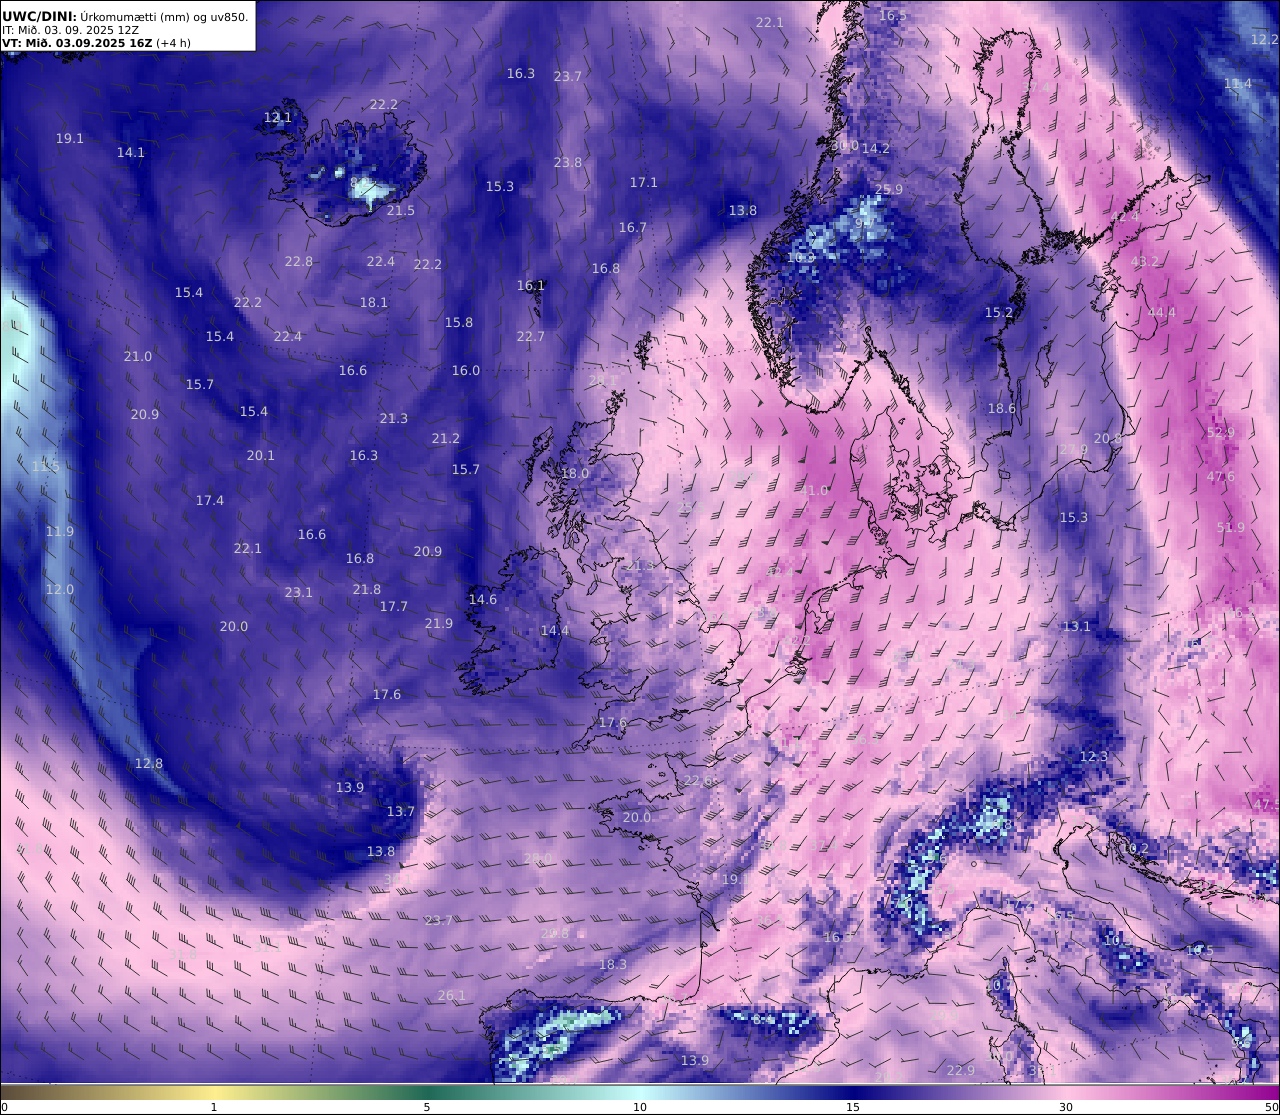Click the 19.1 value label
Viewport: 1280px width, 1115px height.
[70, 139]
